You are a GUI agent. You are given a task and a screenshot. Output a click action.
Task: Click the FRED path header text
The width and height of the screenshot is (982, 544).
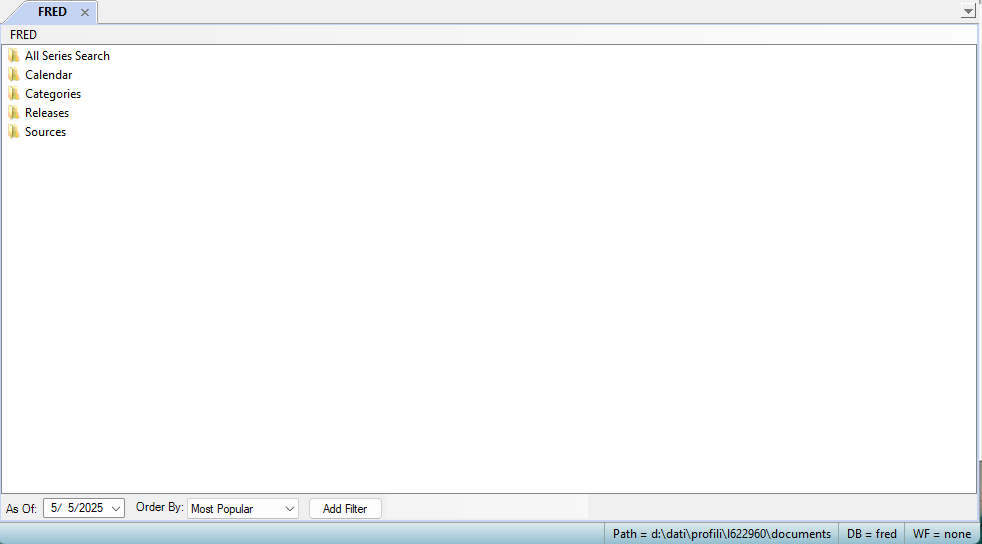click(x=23, y=34)
